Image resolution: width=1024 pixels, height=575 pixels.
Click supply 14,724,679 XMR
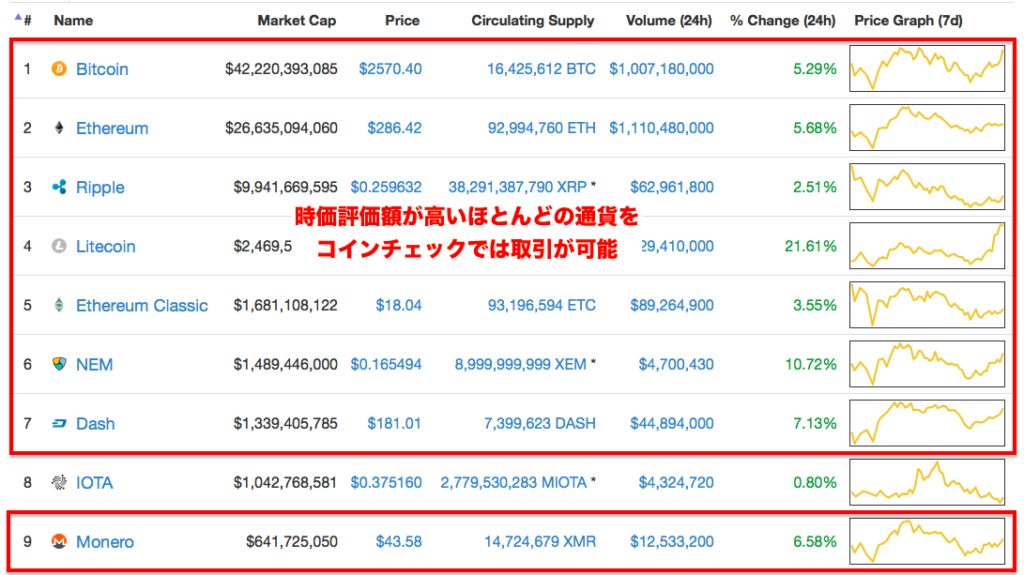539,542
